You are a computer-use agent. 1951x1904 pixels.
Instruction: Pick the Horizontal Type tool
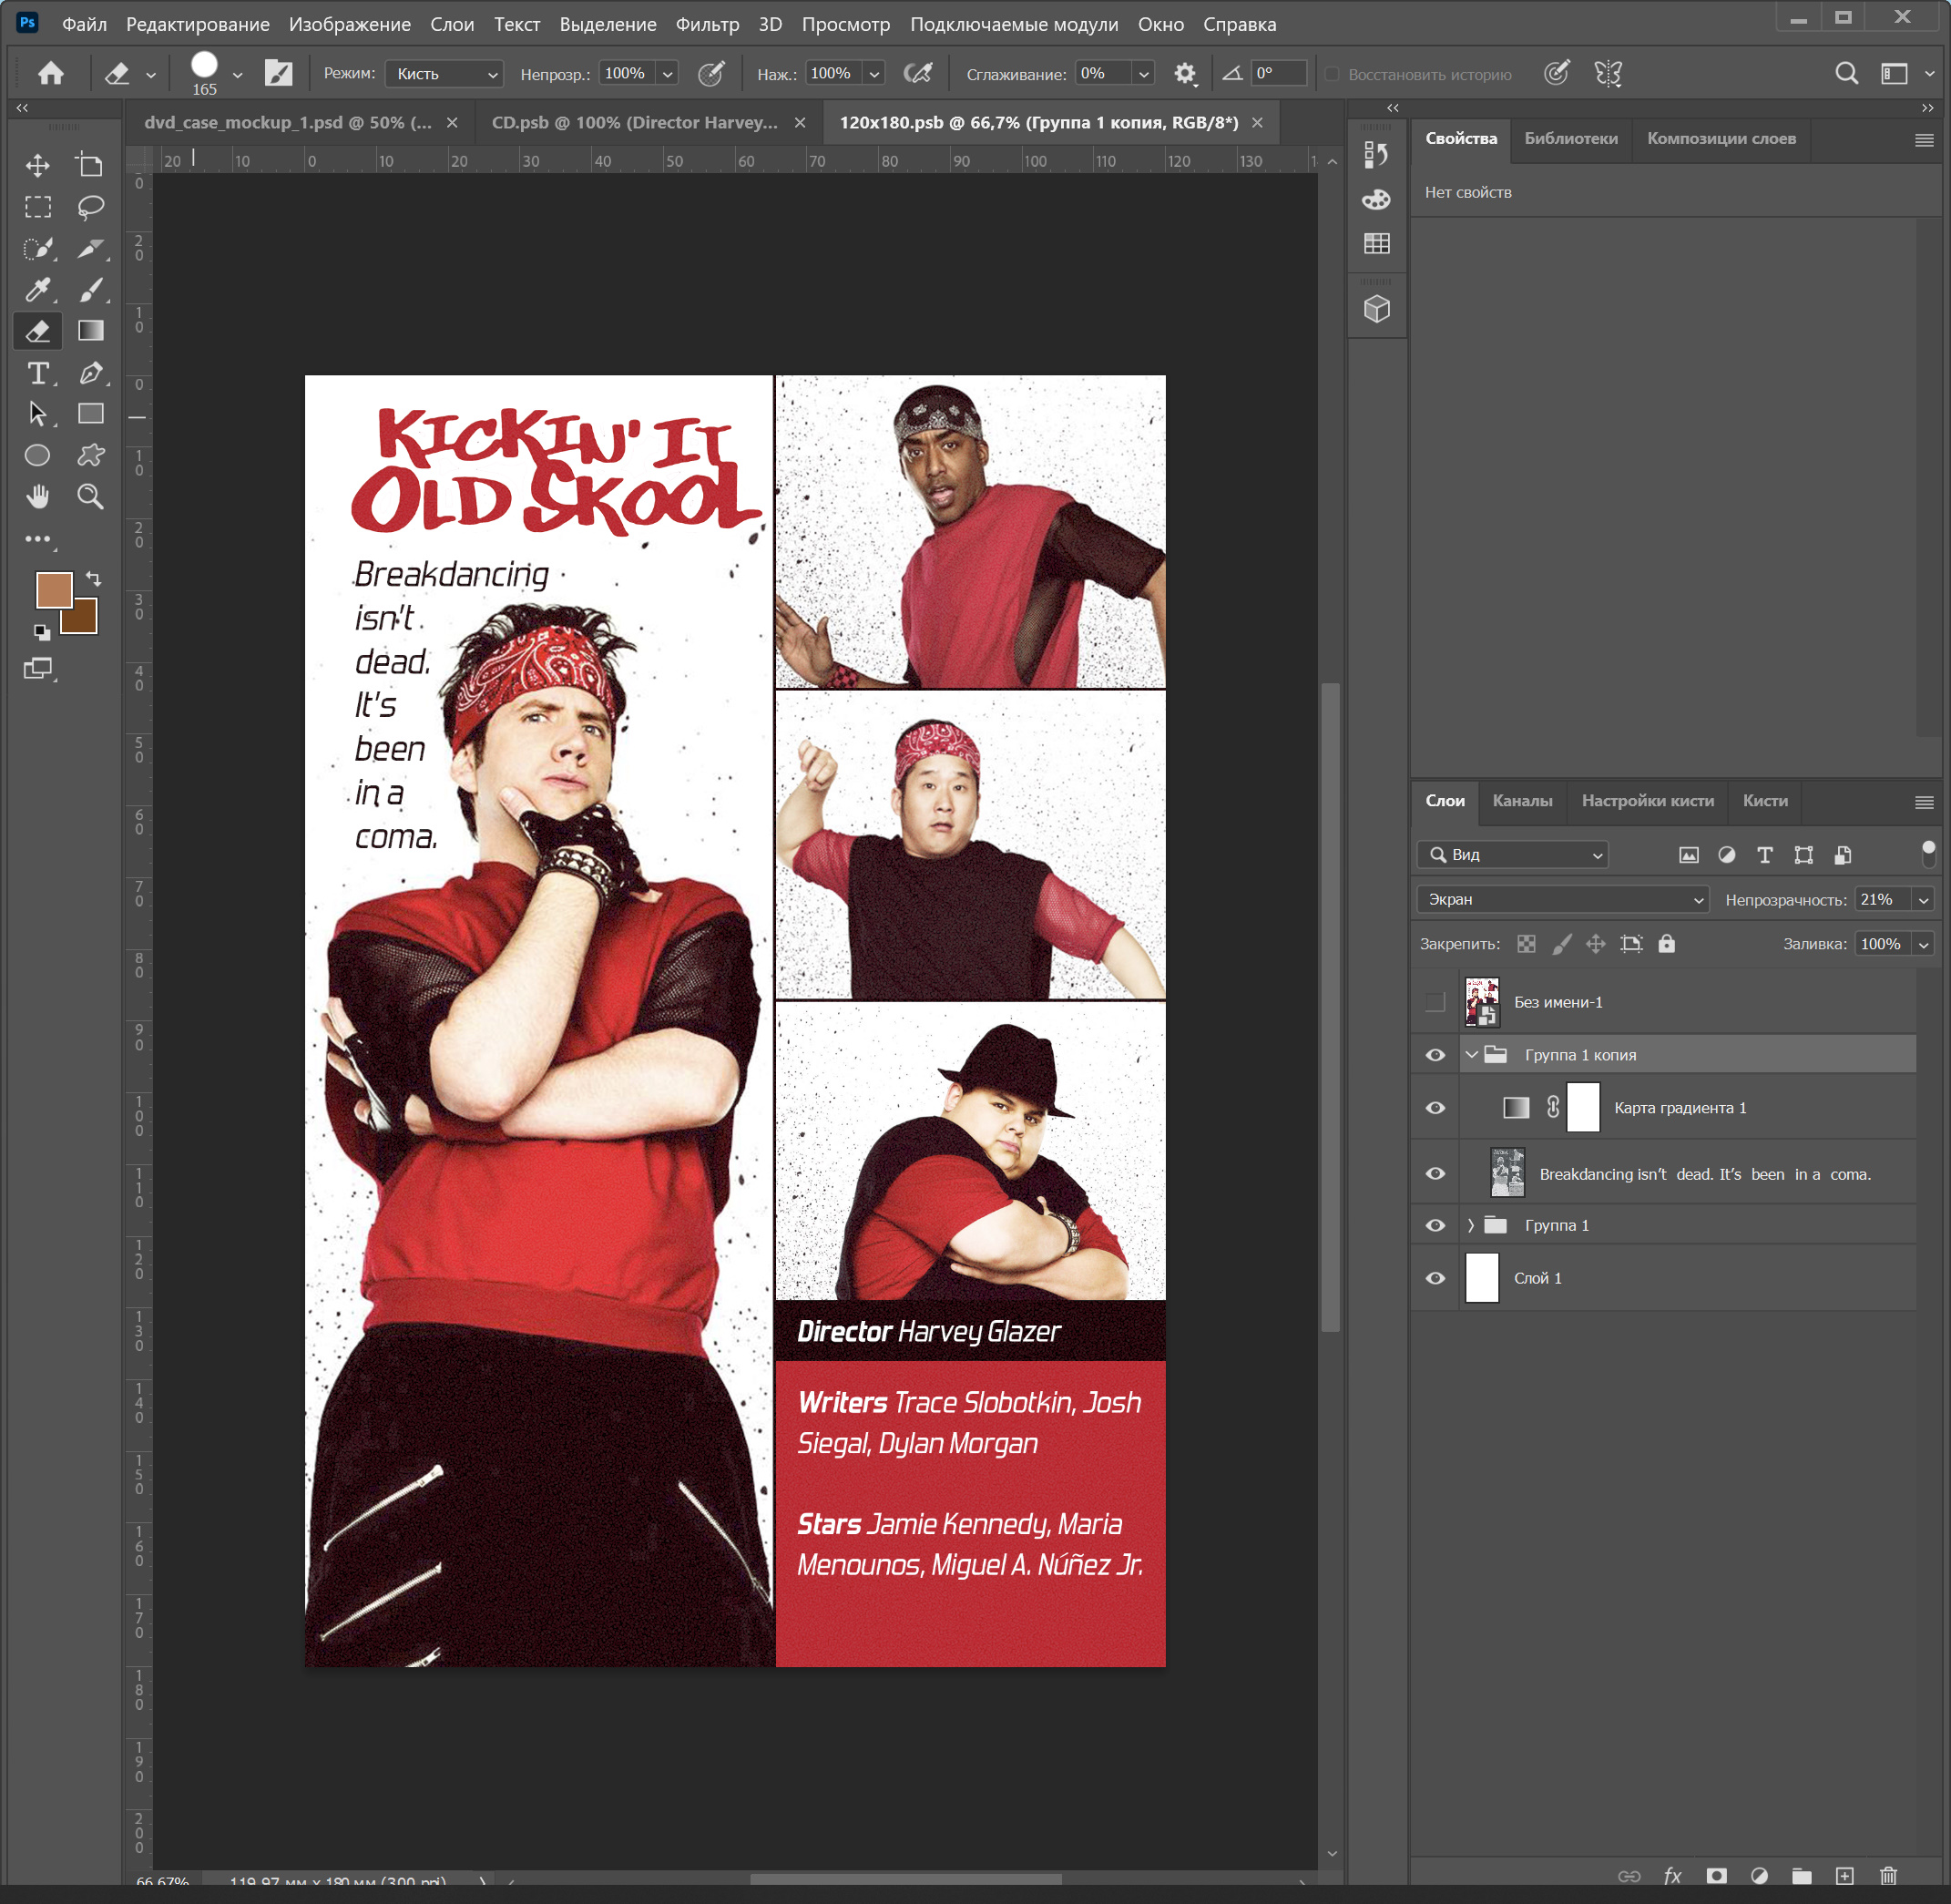pyautogui.click(x=38, y=373)
